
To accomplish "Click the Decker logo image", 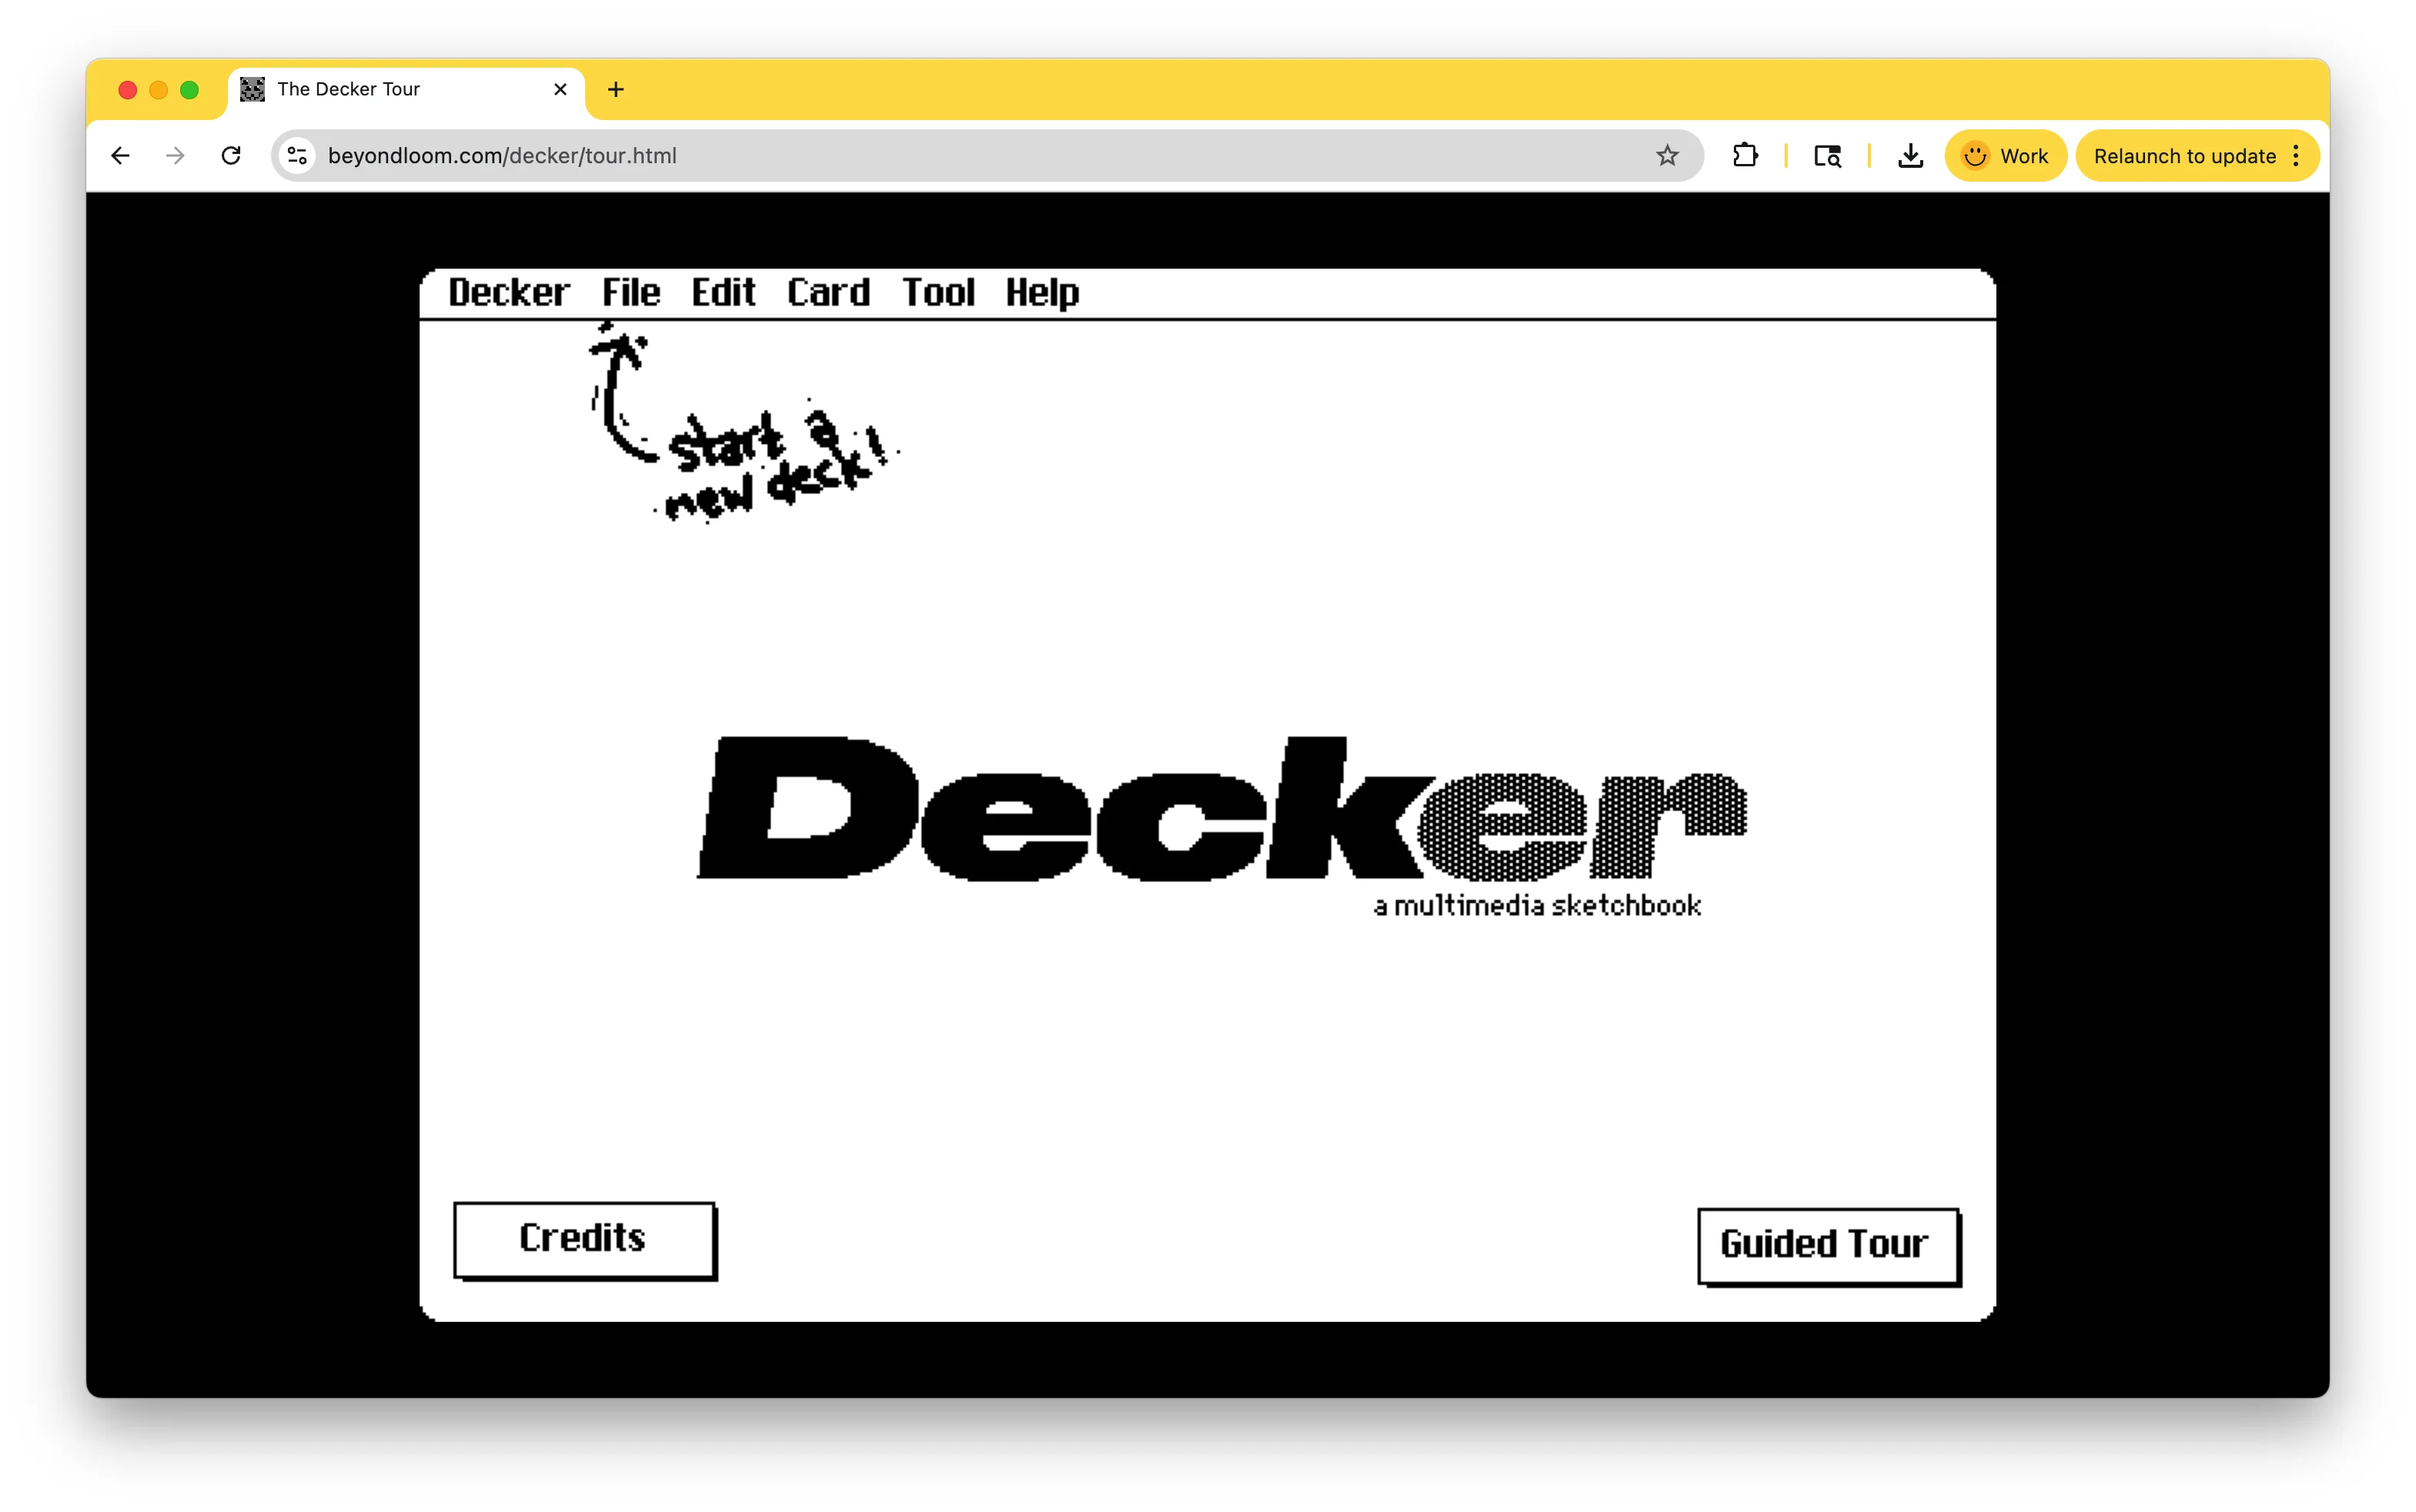I will click(1222, 808).
